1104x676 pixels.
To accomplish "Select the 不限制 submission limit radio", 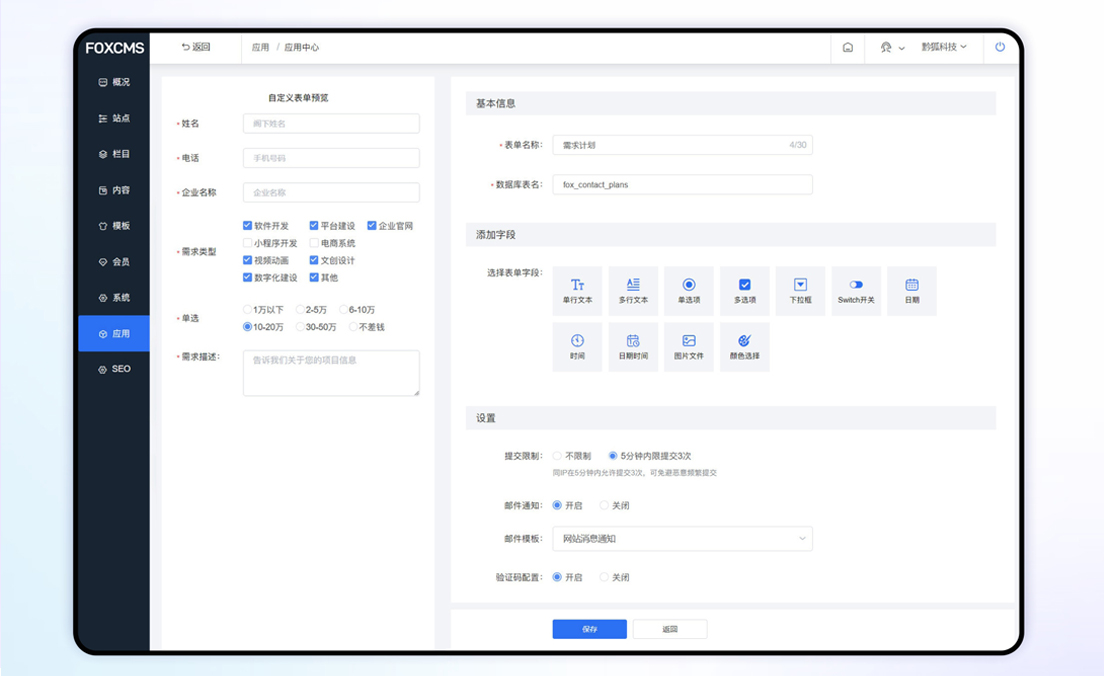I will pyautogui.click(x=557, y=456).
